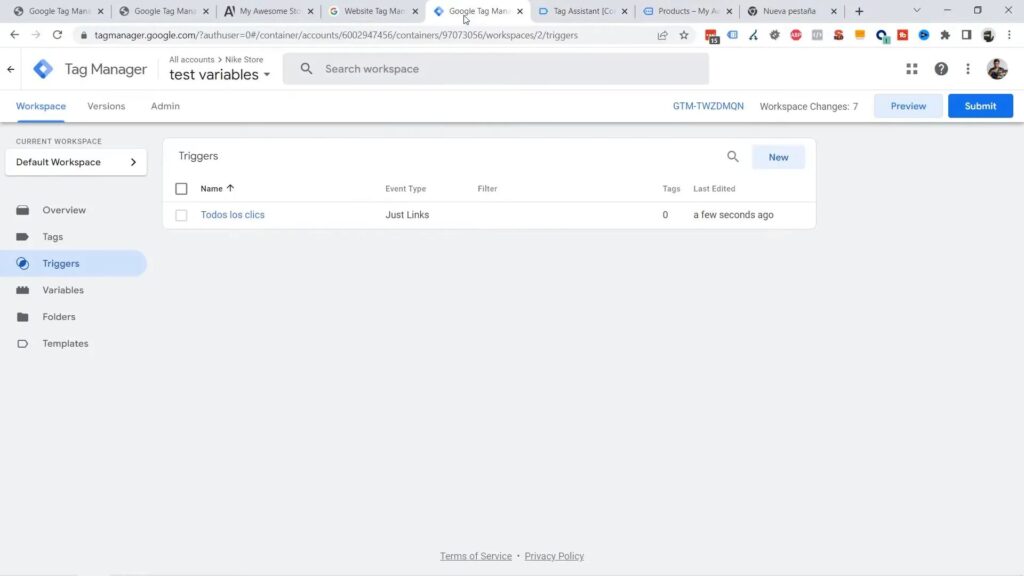Switch to the Admin tab
This screenshot has height=576, width=1024.
[x=165, y=106]
